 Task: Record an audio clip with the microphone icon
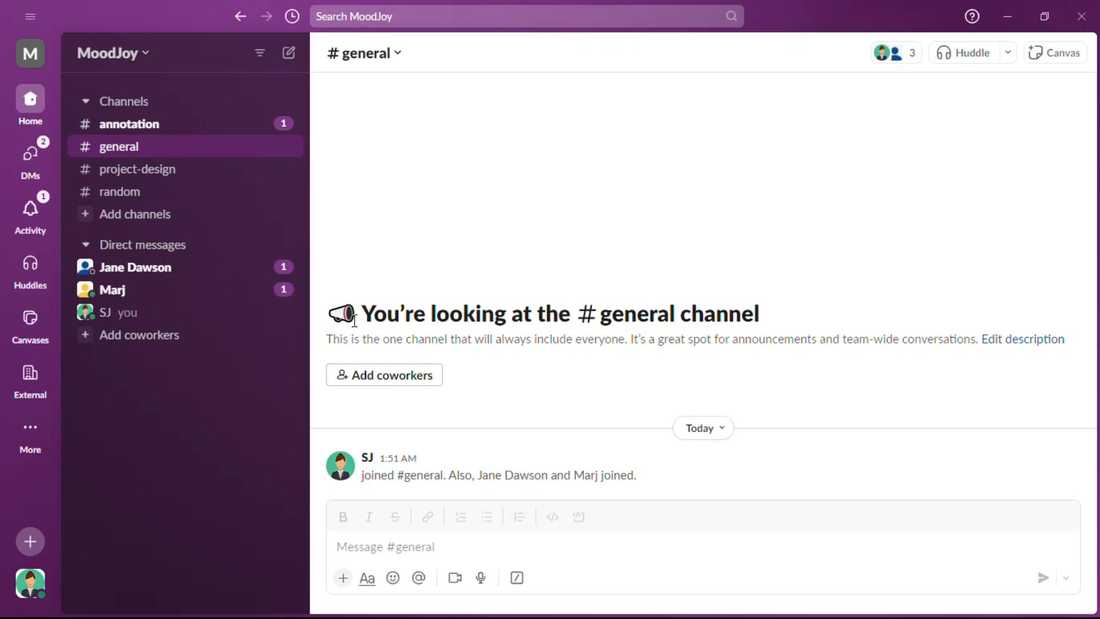[481, 577]
